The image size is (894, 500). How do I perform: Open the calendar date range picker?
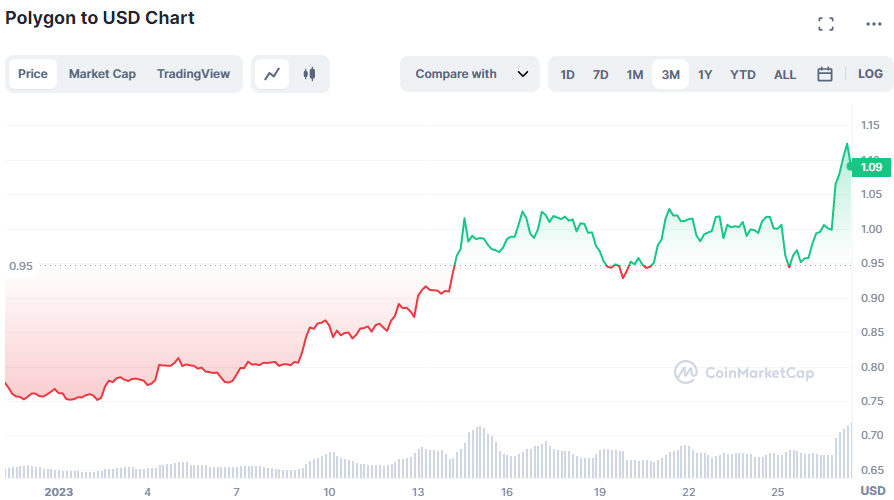[x=825, y=74]
